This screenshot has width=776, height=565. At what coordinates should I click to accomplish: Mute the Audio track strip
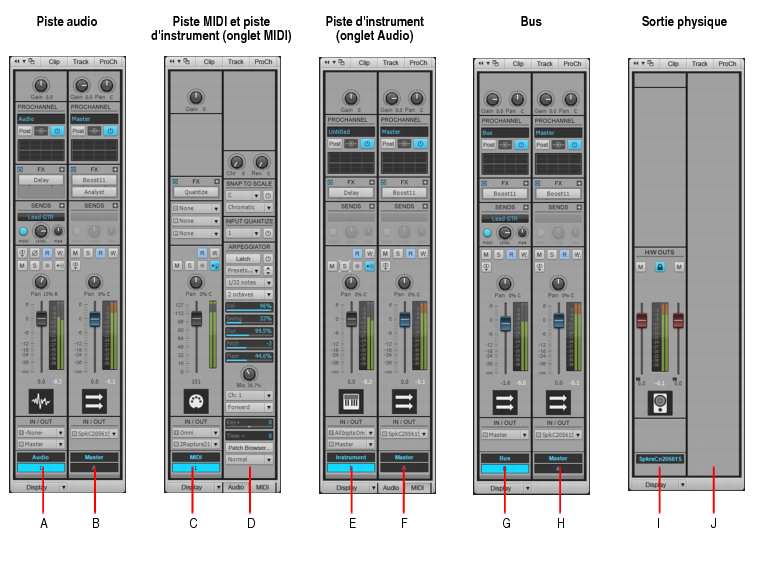[x=22, y=266]
